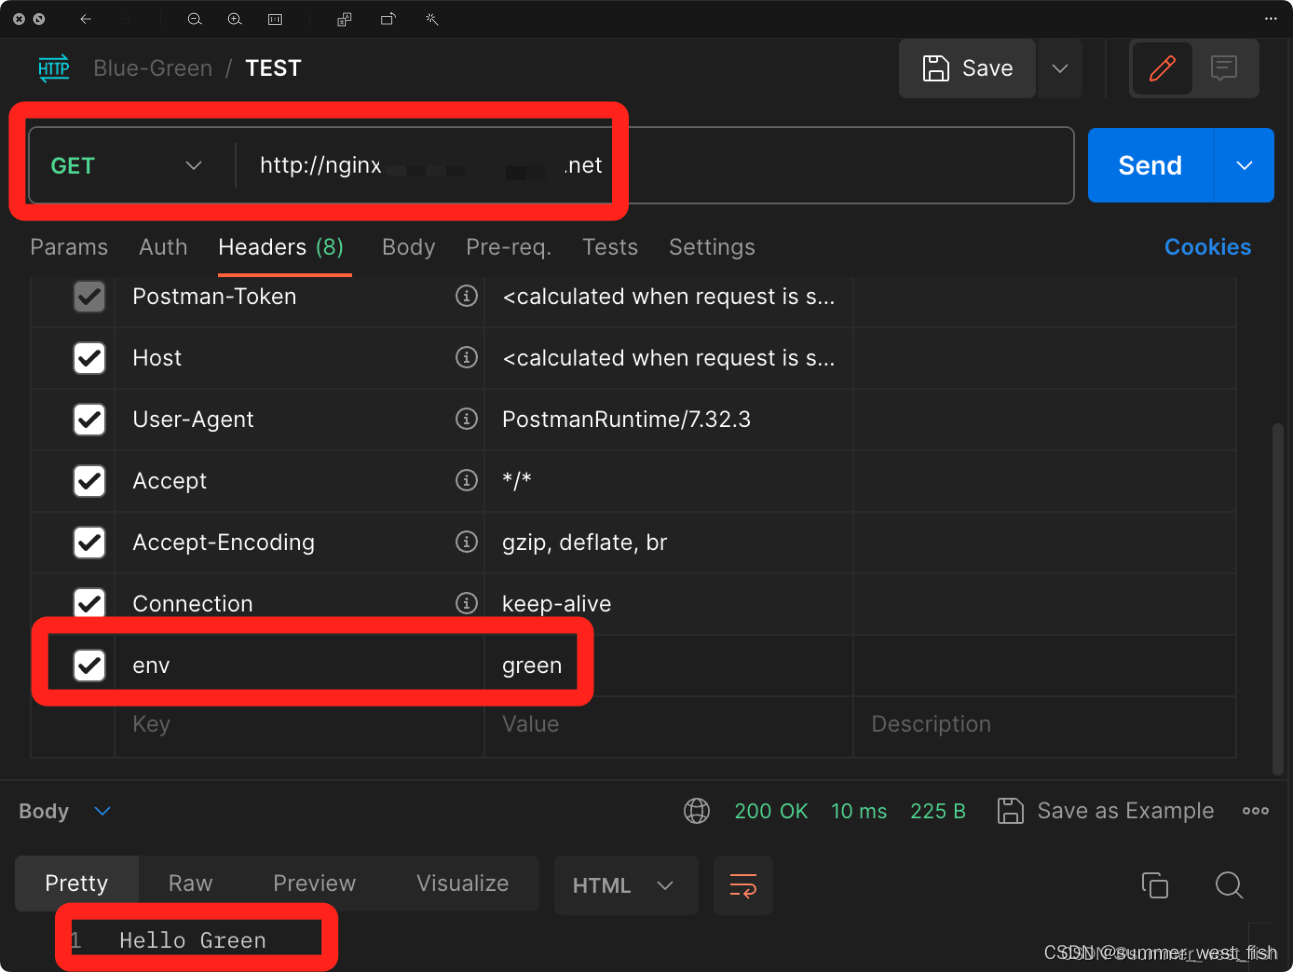Show info for Postman-Token header
Screen dimensions: 1293x972
pos(466,296)
